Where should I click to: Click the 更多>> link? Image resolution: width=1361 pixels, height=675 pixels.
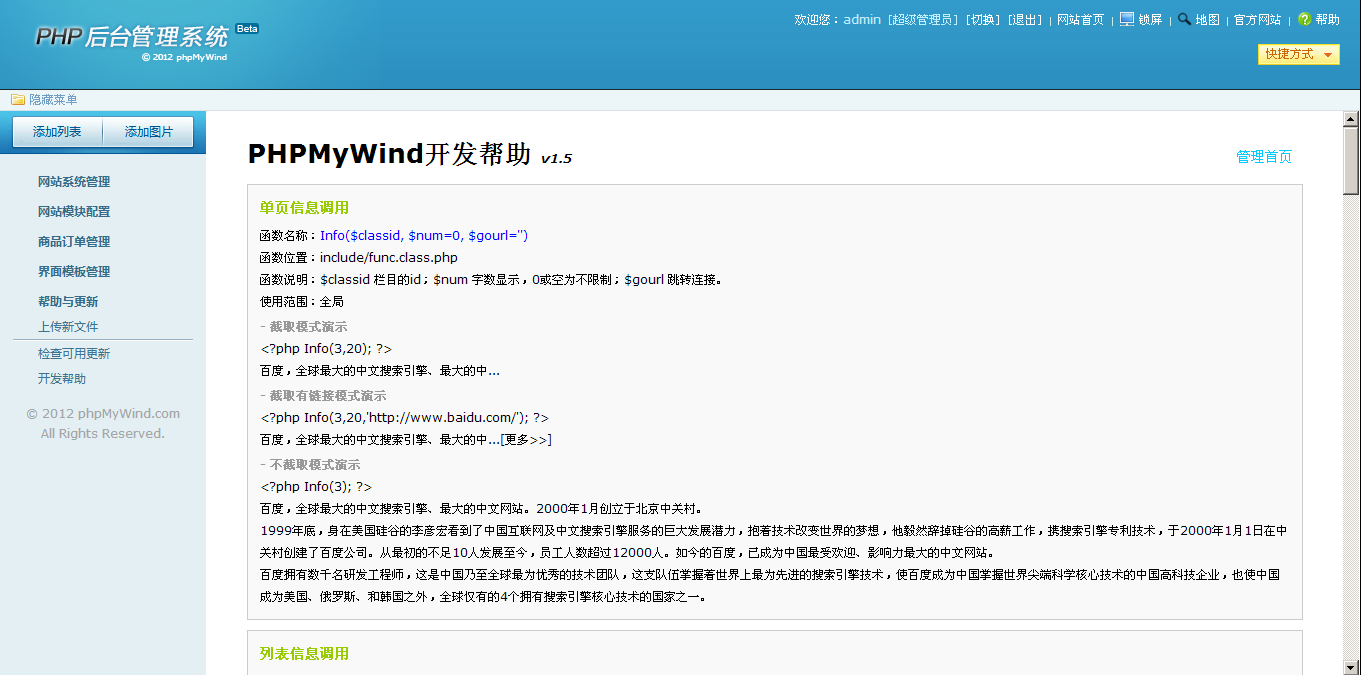[x=526, y=440]
